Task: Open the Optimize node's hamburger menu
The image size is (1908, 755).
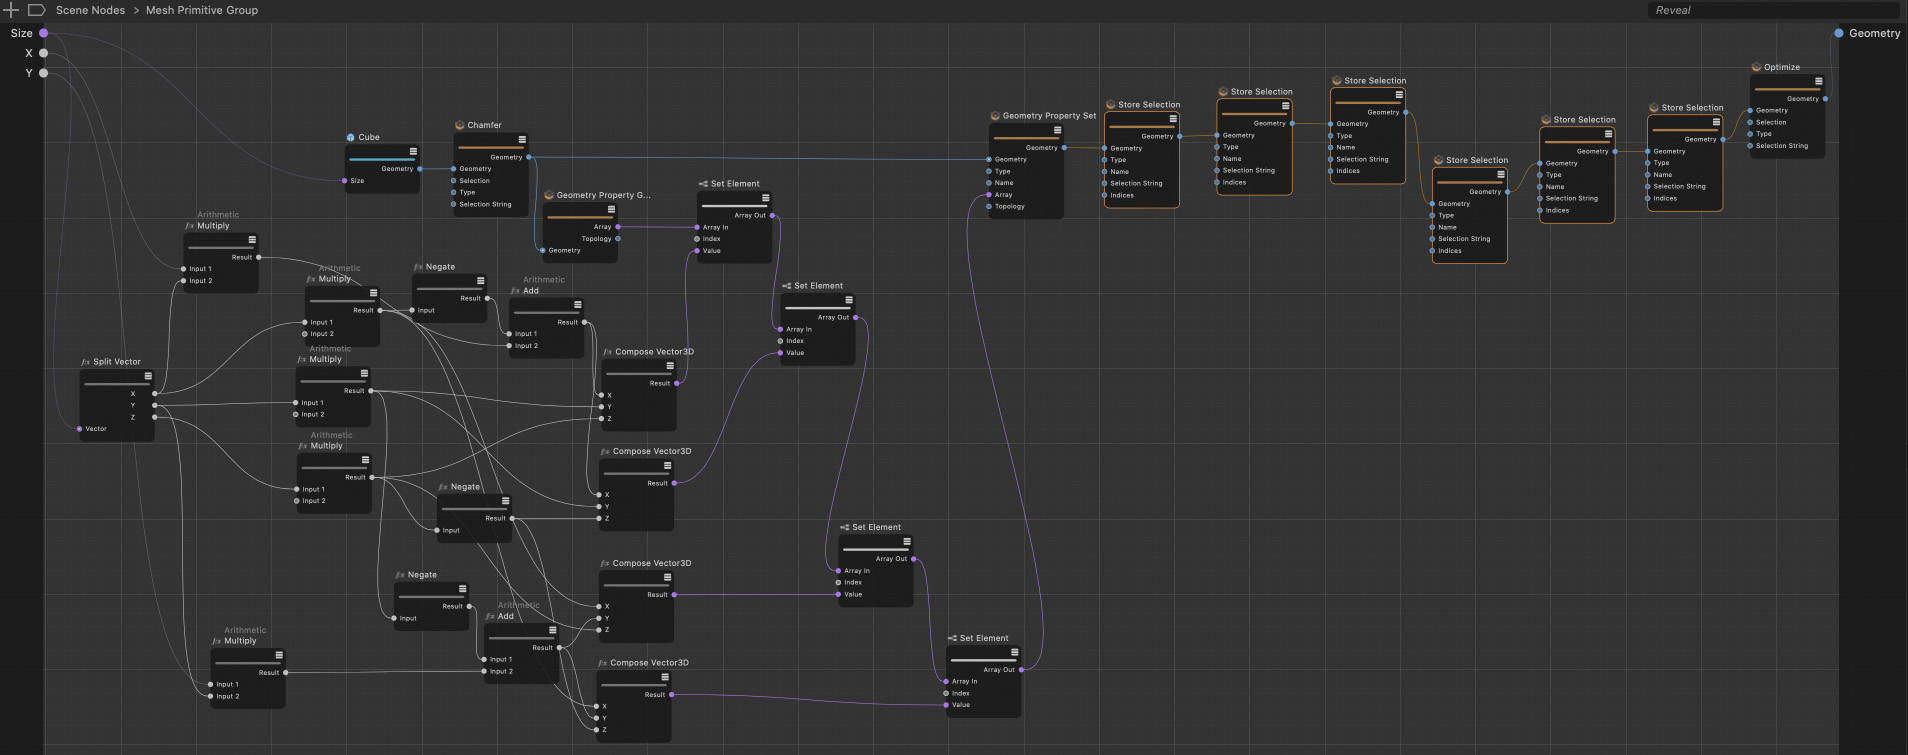Action: click(1818, 82)
